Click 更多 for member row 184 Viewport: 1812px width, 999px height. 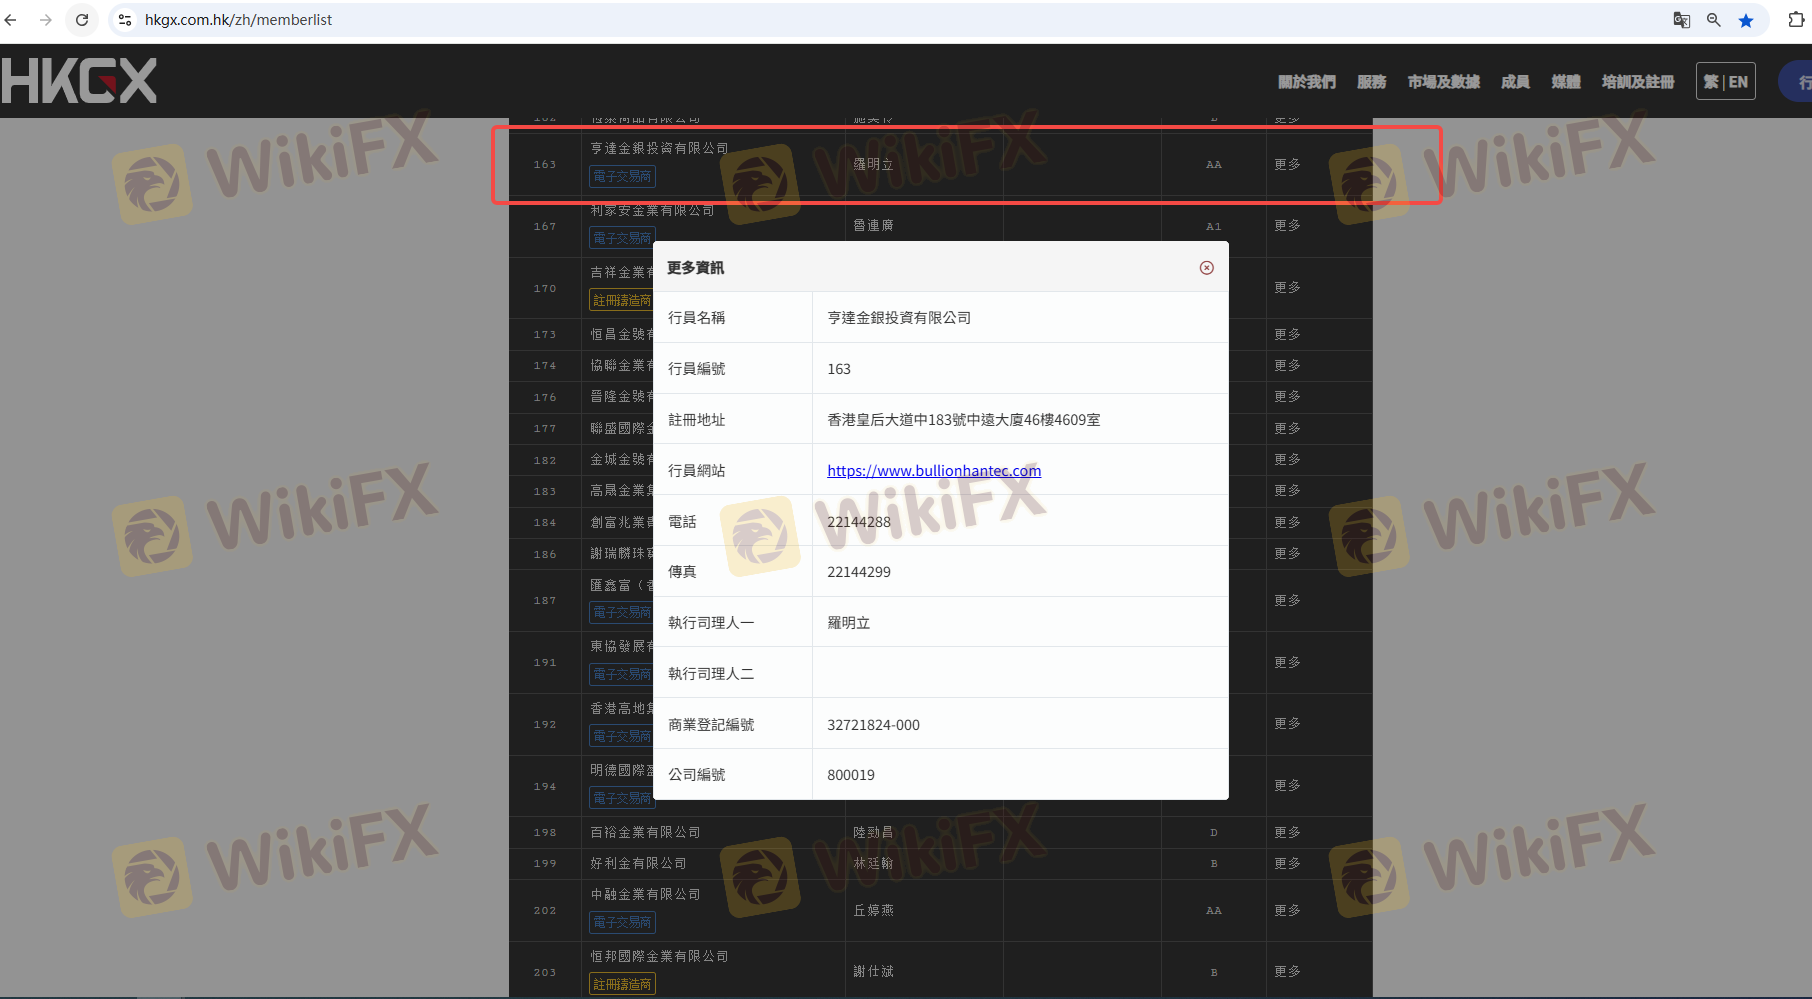(1287, 522)
